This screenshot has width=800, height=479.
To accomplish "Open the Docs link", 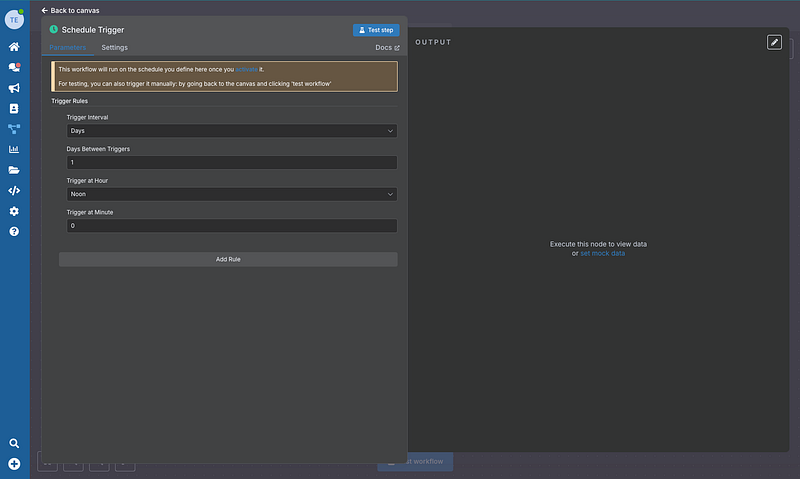I will (387, 48).
